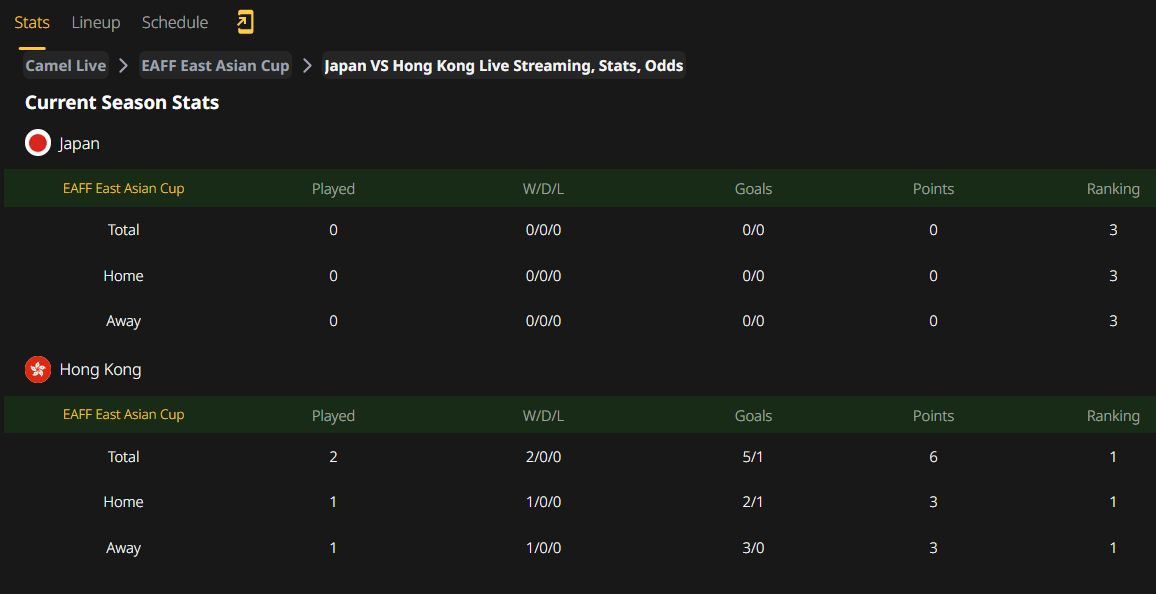Click the Hong Kong team name

click(x=100, y=369)
